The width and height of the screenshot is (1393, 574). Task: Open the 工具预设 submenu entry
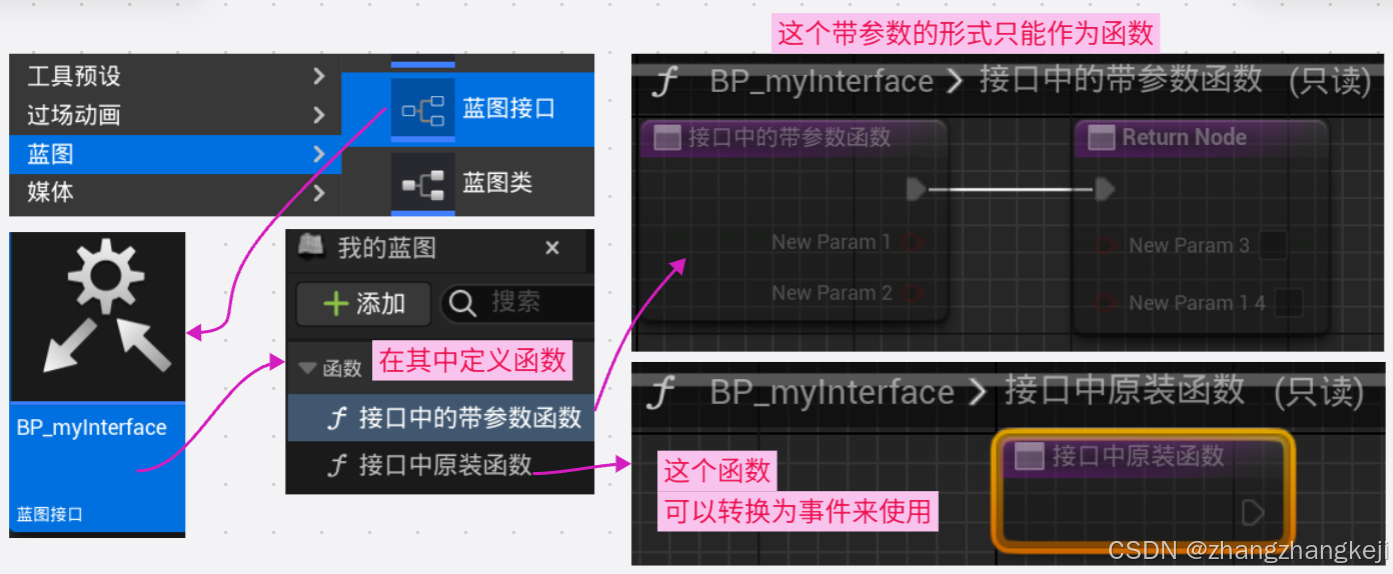pyautogui.click(x=176, y=76)
